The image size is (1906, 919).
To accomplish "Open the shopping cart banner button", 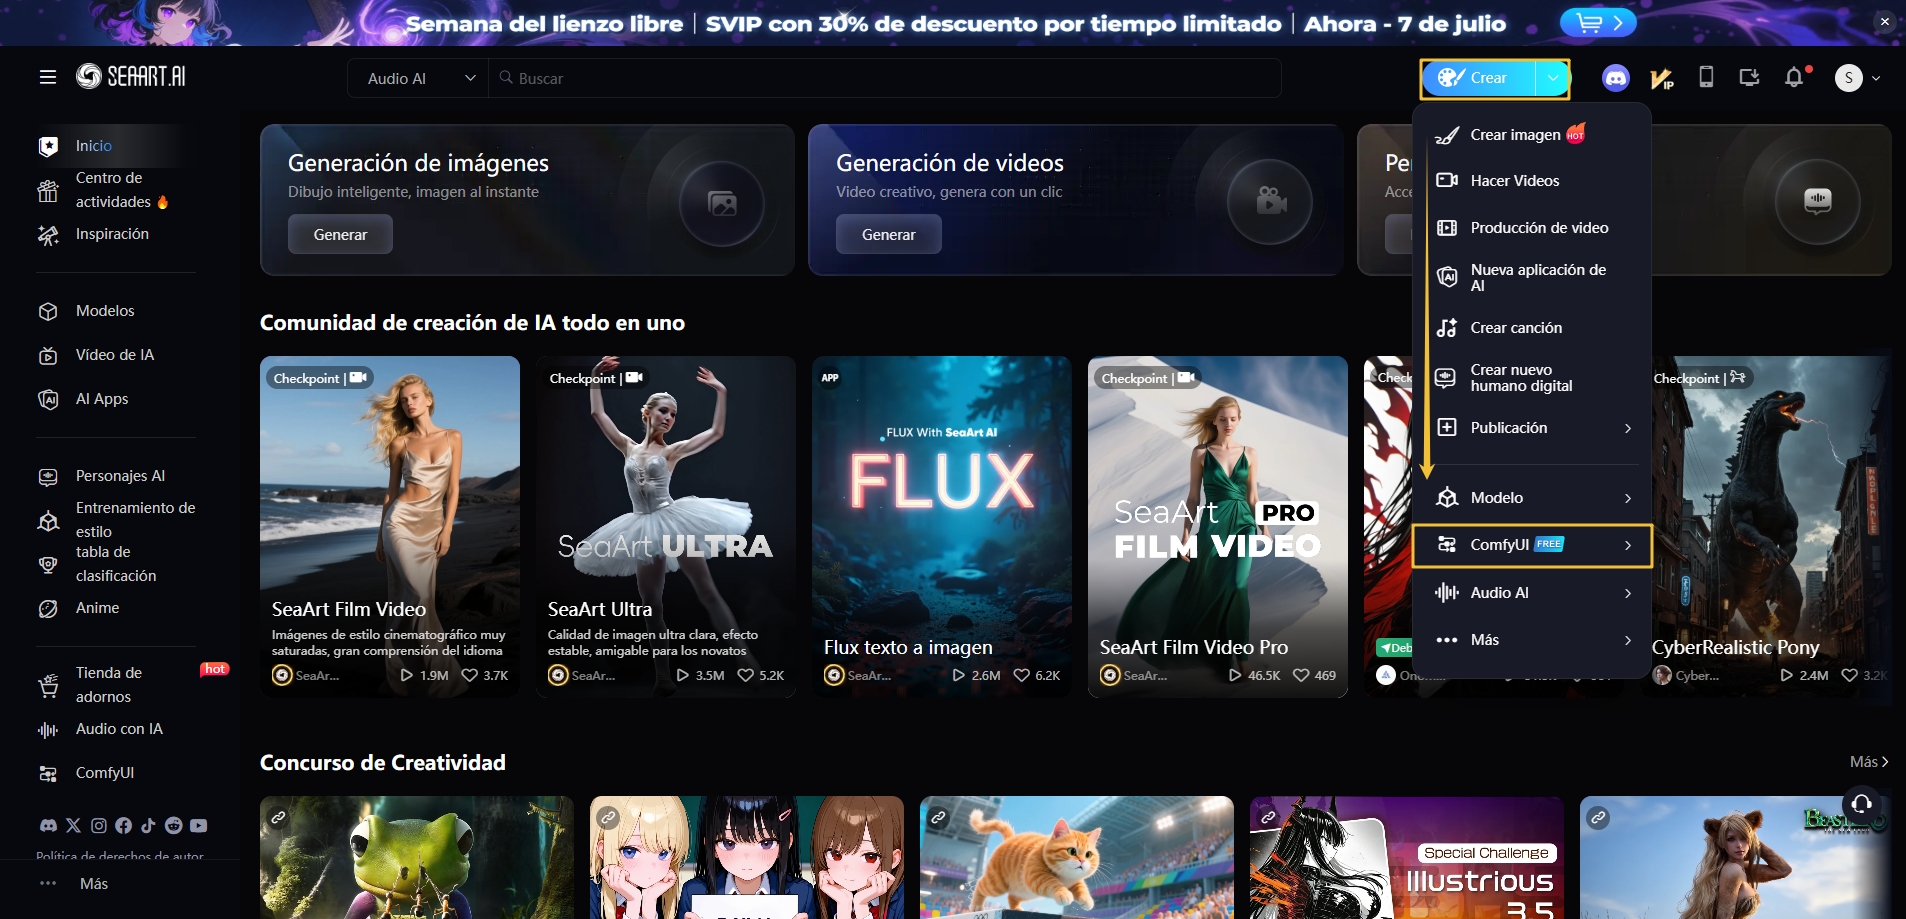I will 1597,23.
